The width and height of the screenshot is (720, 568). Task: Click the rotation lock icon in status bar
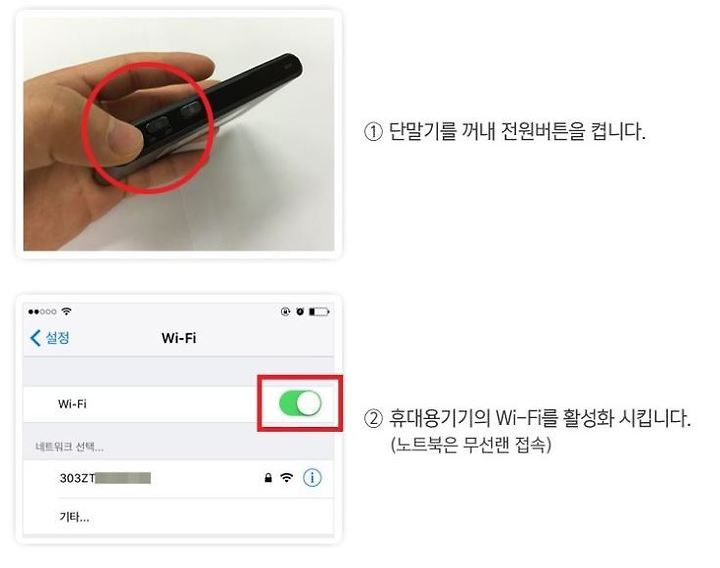285,312
